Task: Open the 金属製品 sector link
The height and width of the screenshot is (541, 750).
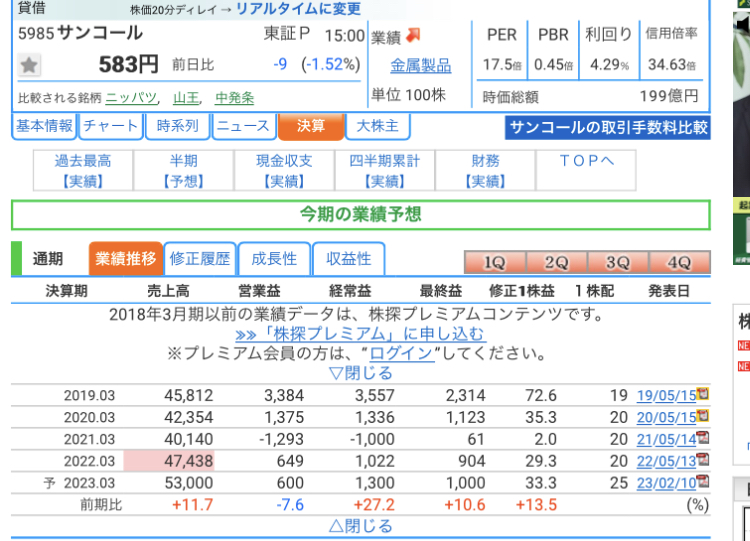Action: pos(420,66)
